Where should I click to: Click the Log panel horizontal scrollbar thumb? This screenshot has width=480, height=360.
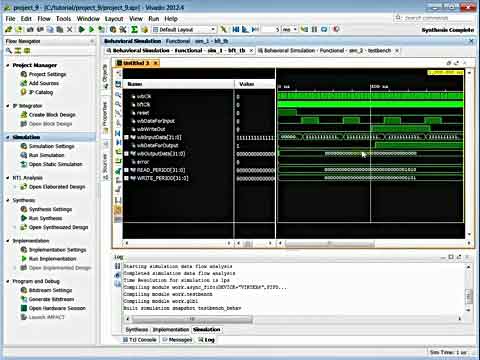(x=192, y=319)
